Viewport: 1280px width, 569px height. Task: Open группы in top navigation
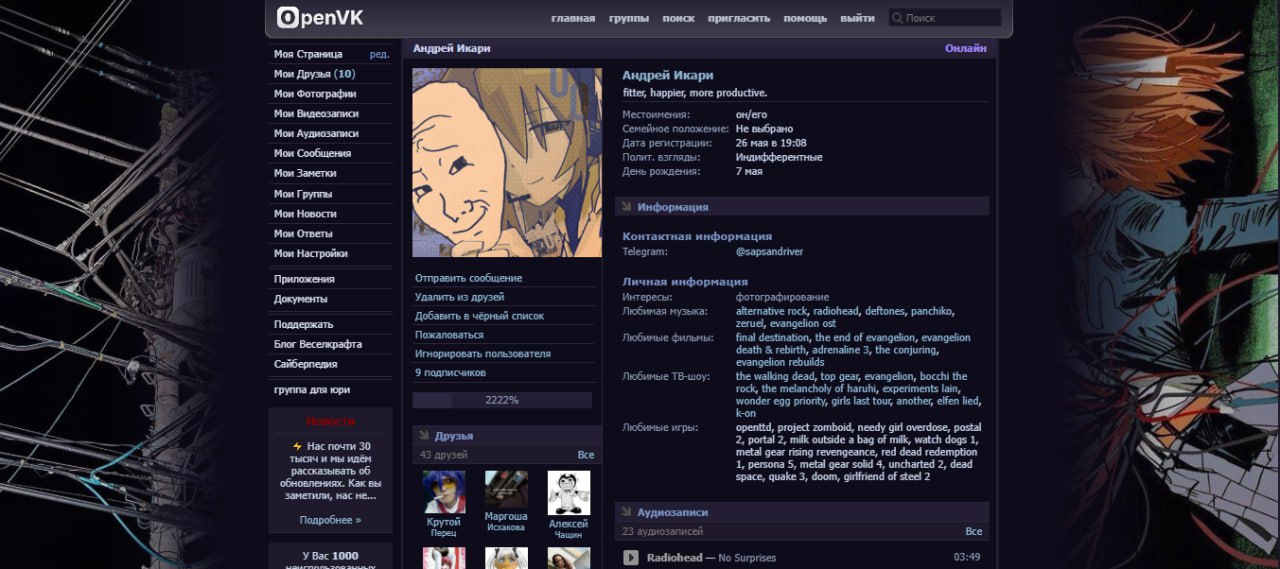(629, 18)
